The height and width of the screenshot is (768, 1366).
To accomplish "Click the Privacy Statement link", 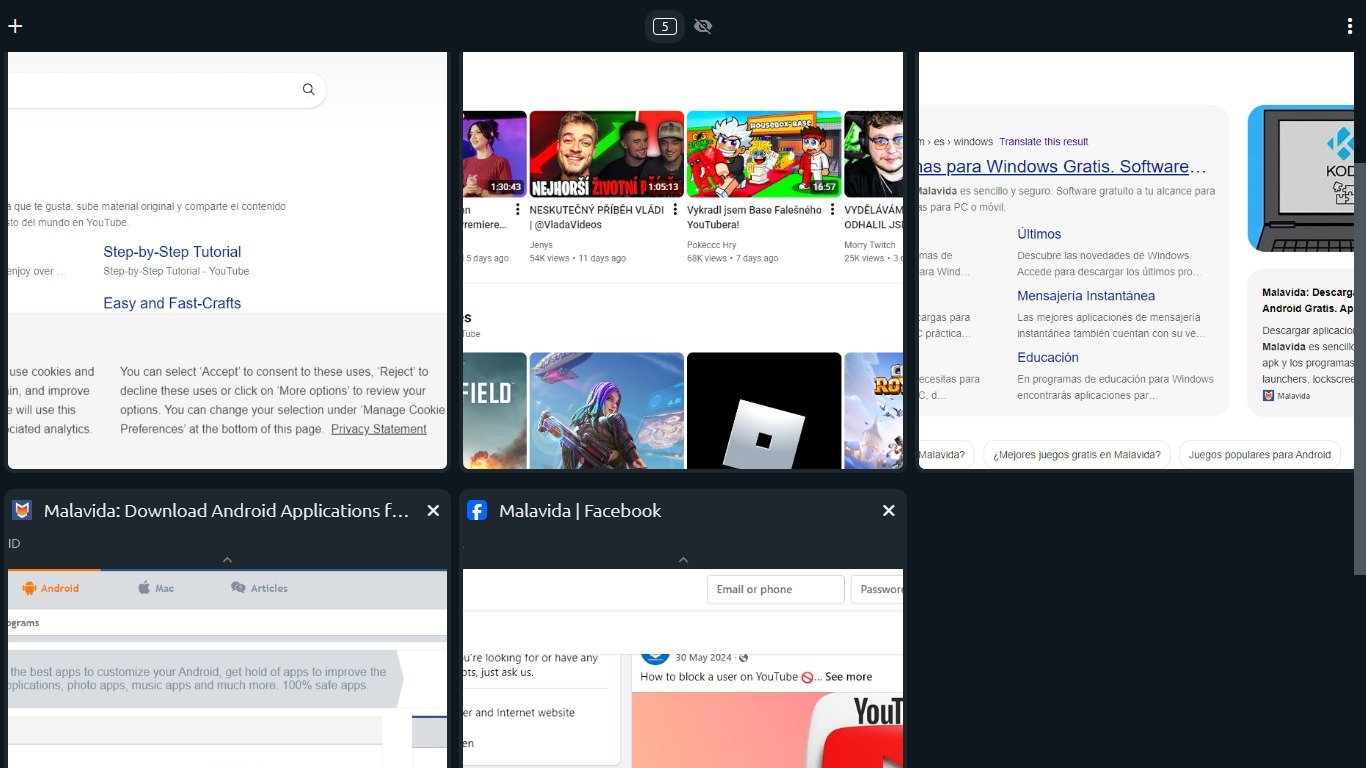I will click(x=378, y=429).
